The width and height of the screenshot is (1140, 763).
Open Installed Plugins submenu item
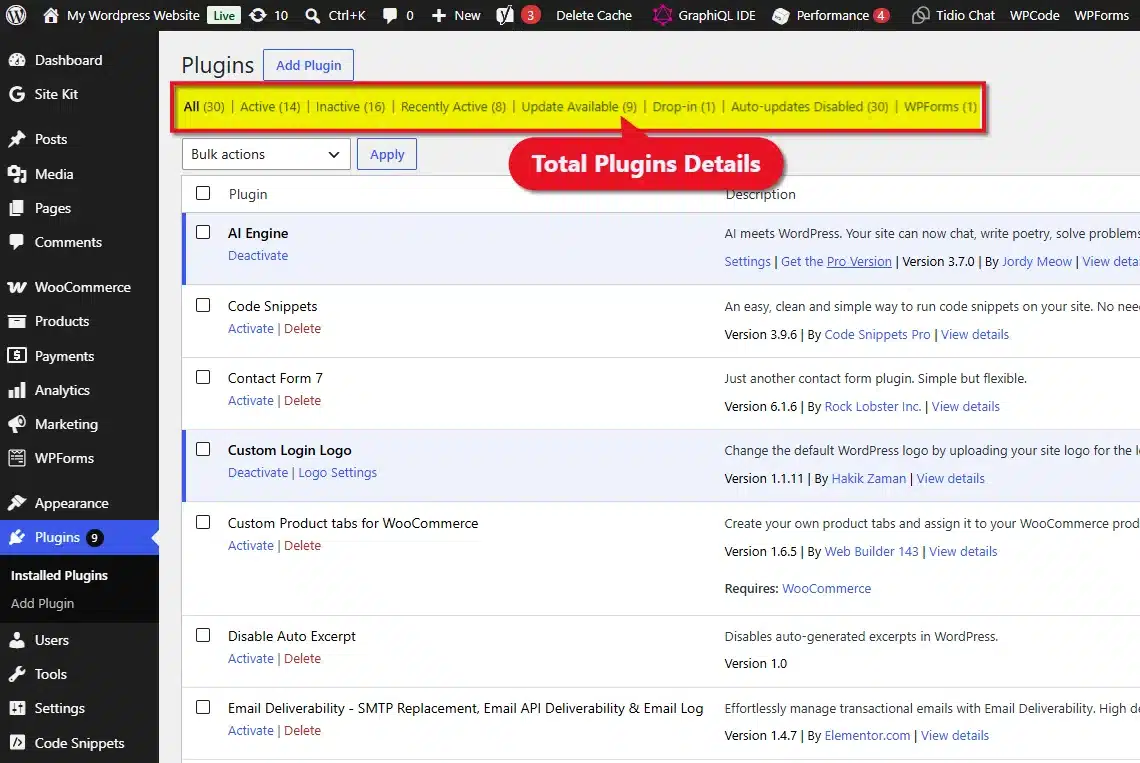coord(59,575)
